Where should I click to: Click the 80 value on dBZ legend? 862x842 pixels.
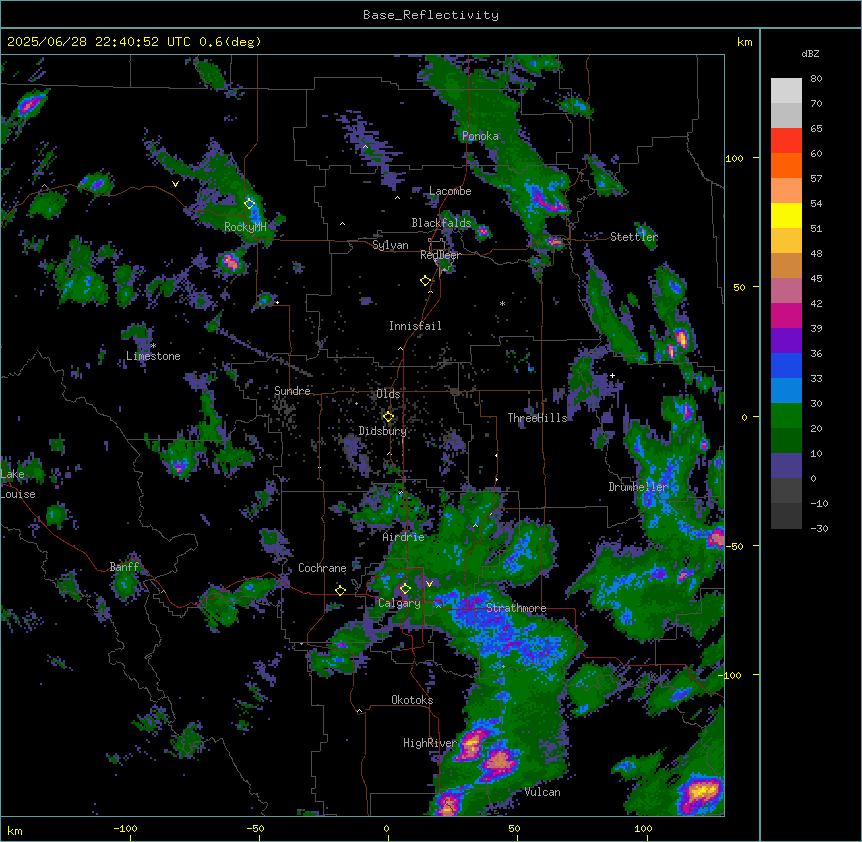pyautogui.click(x=816, y=79)
